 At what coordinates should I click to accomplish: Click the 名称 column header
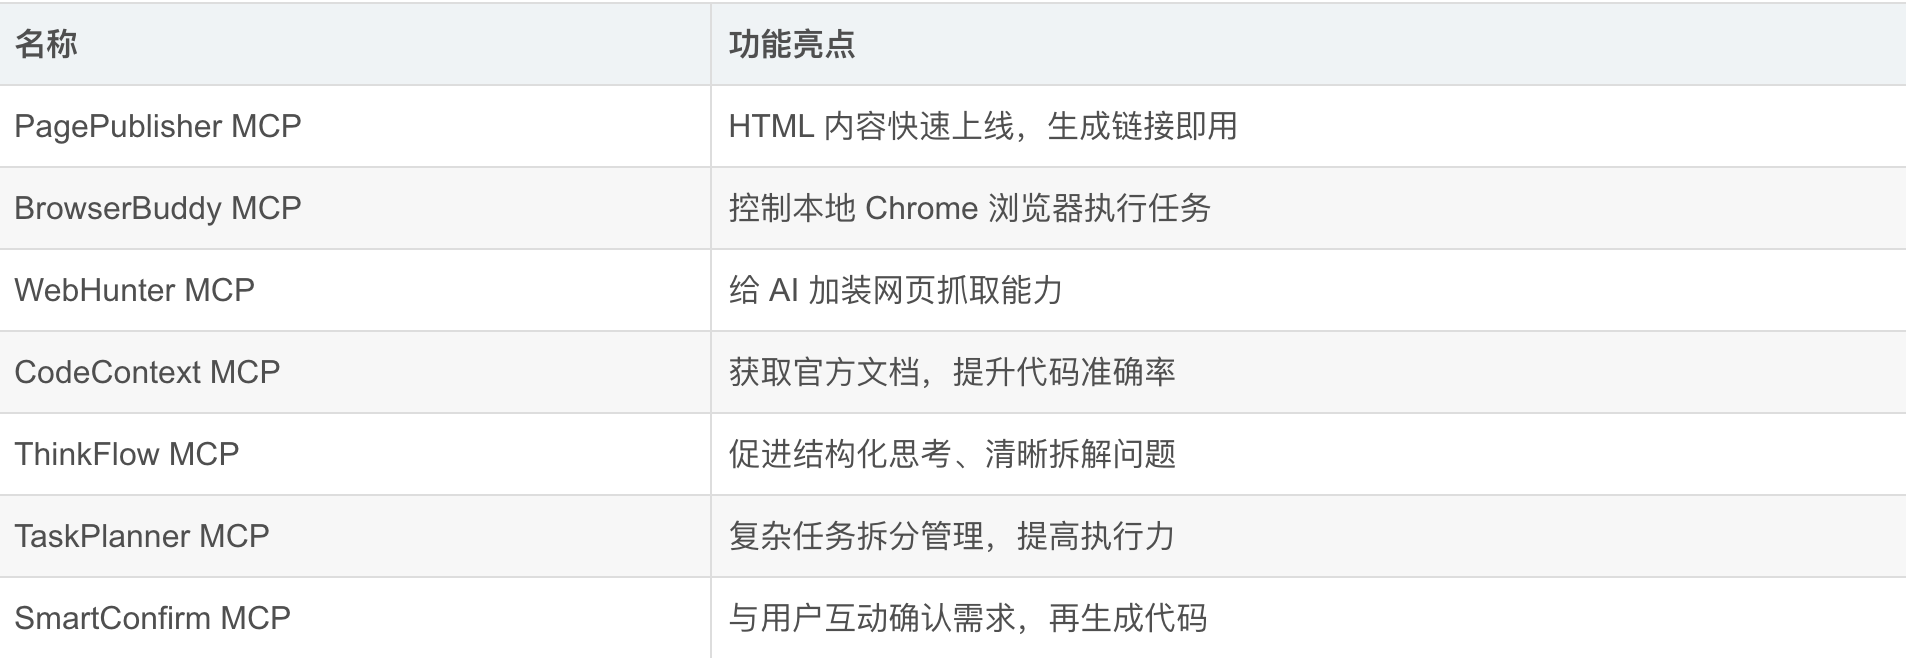[46, 44]
